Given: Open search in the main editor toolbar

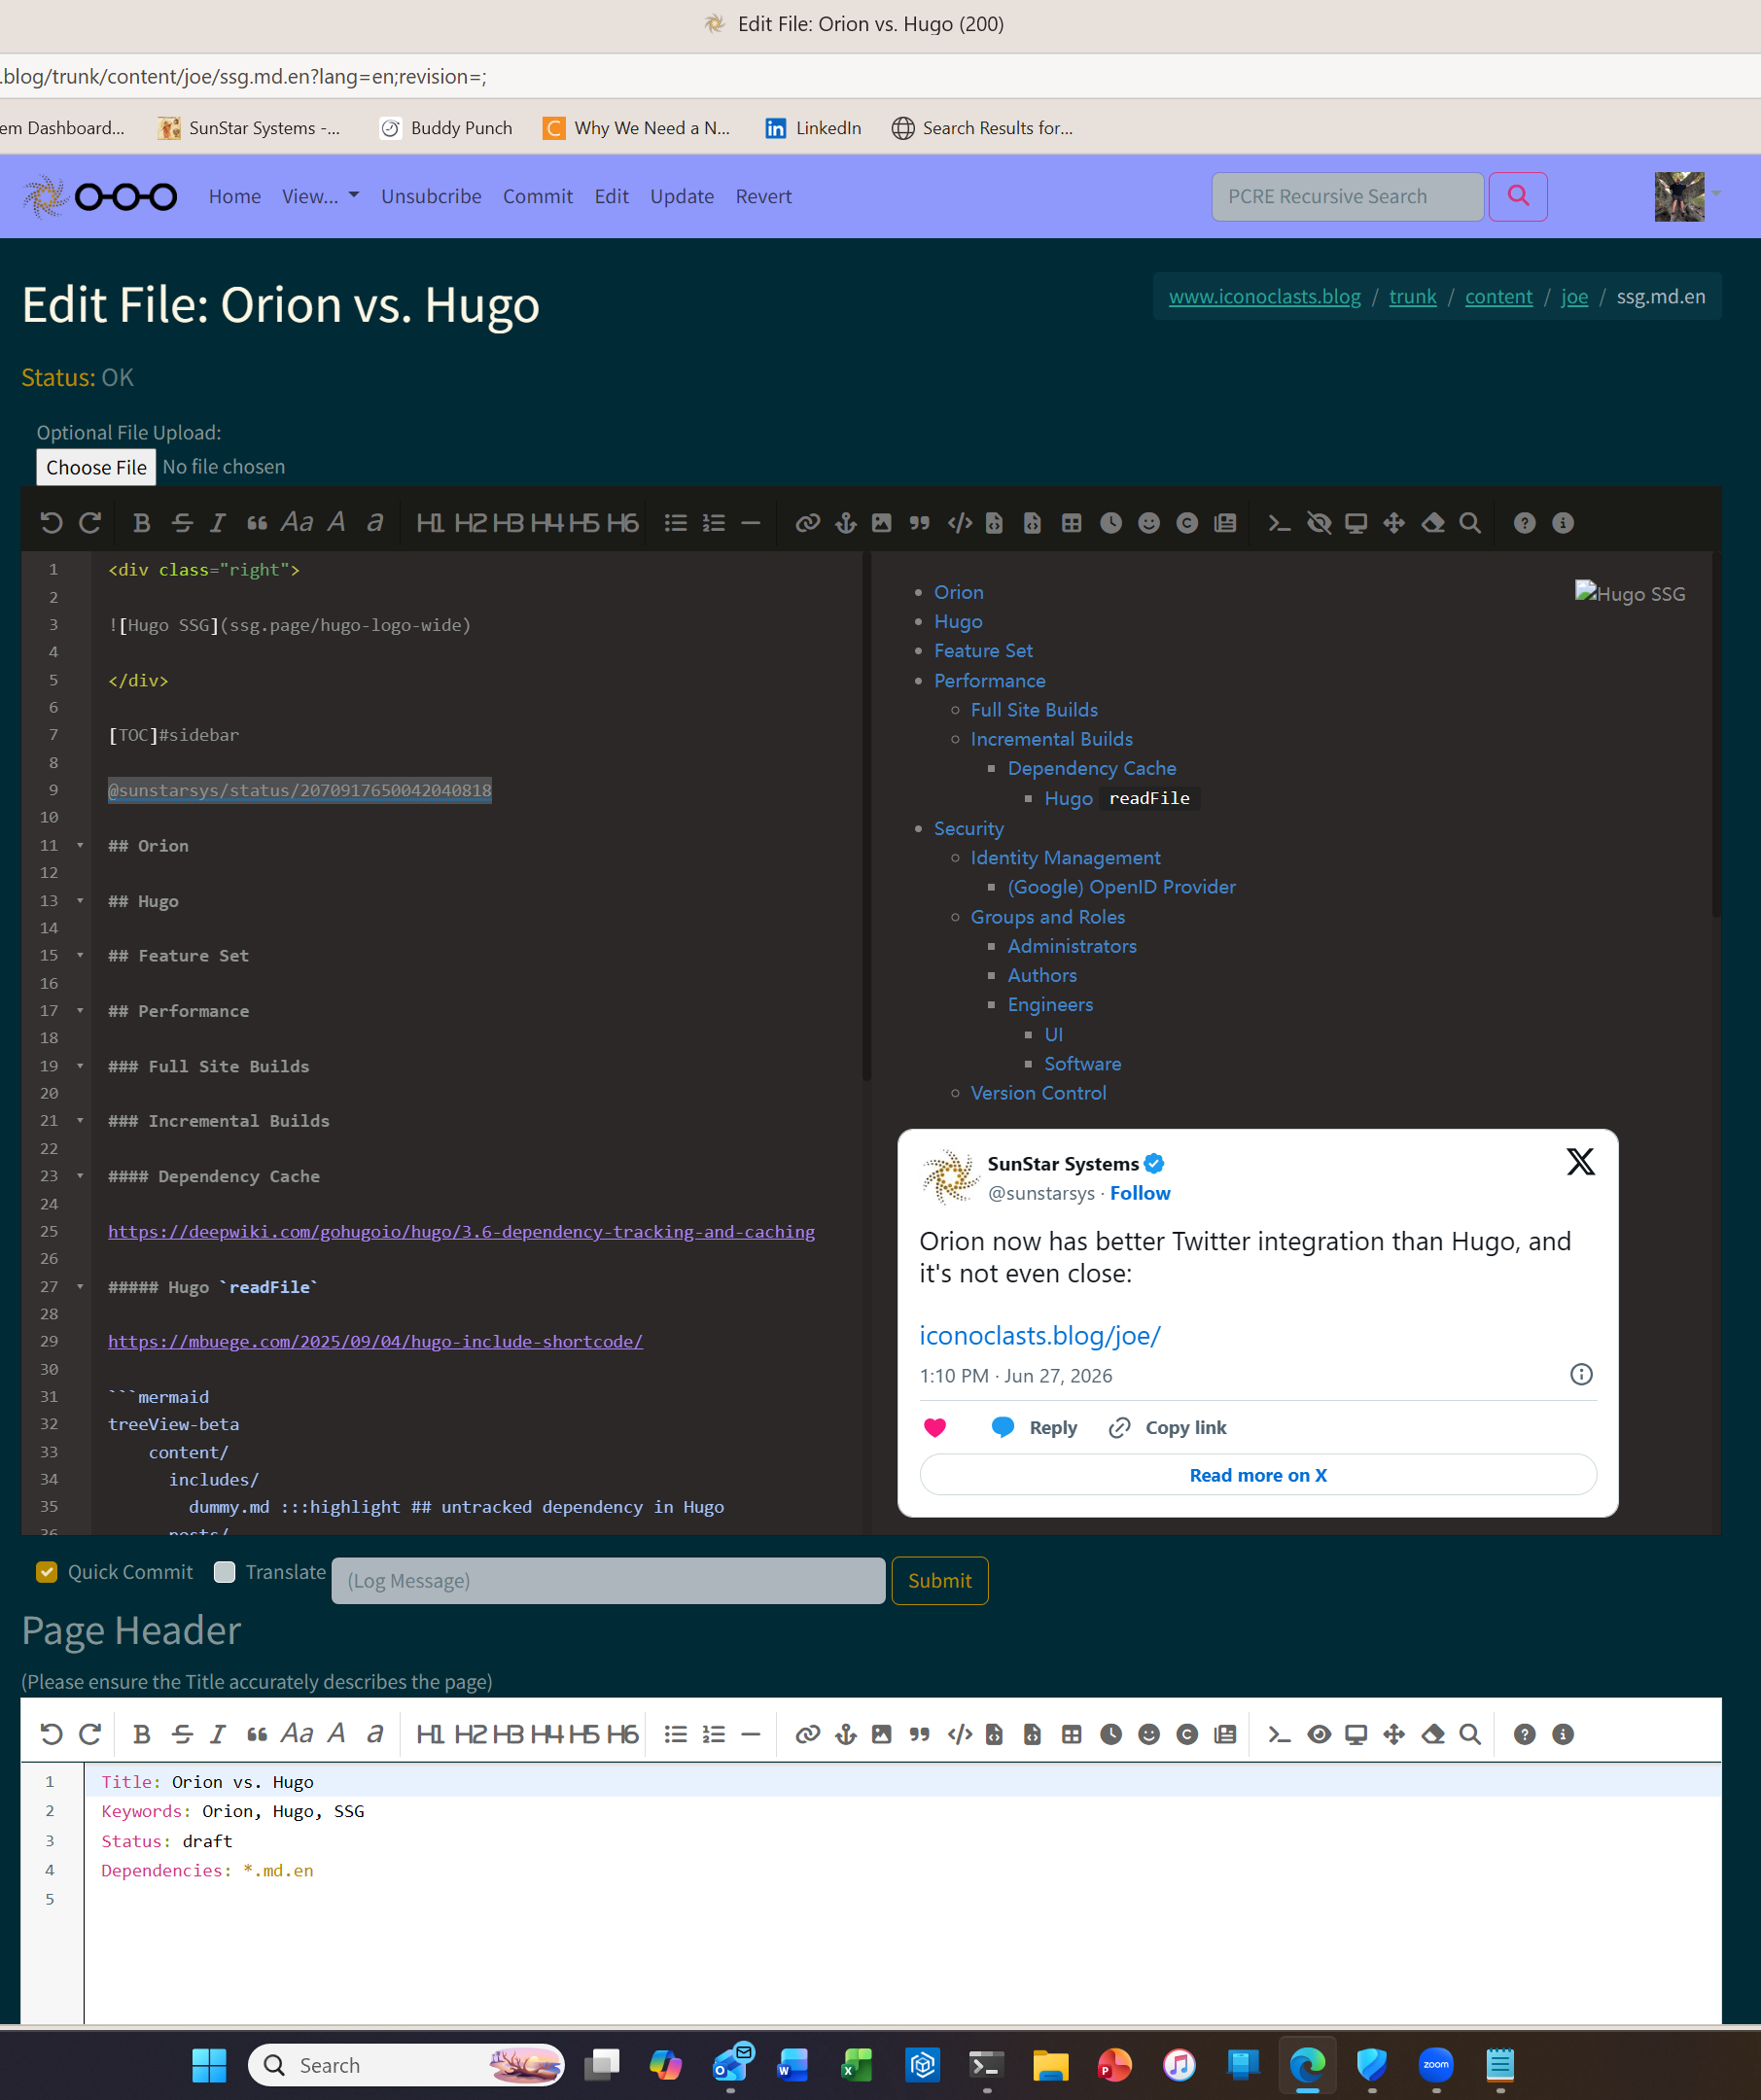Looking at the screenshot, I should pyautogui.click(x=1469, y=523).
